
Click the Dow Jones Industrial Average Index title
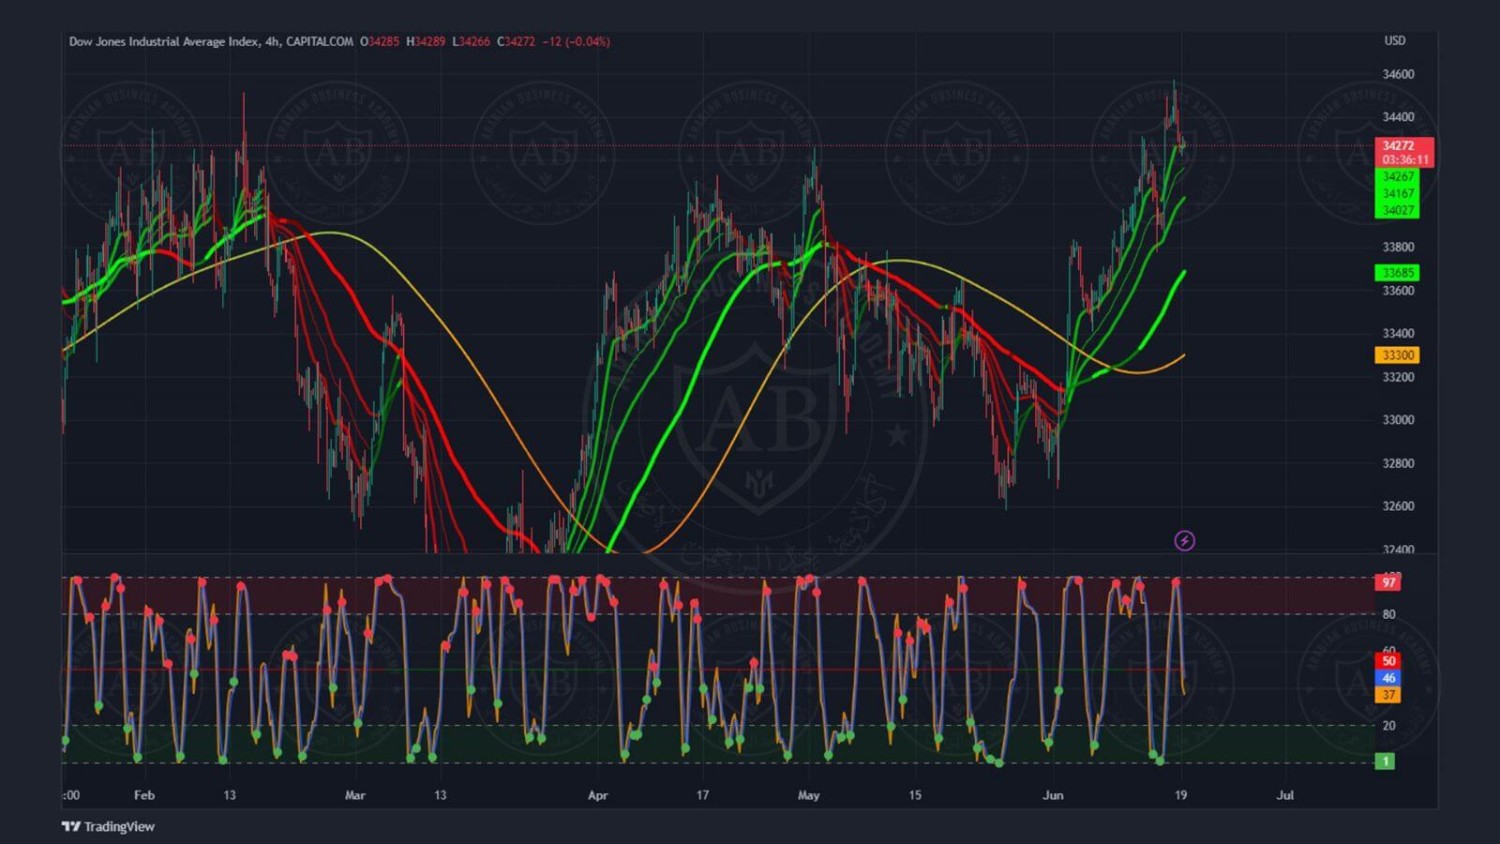pos(164,42)
